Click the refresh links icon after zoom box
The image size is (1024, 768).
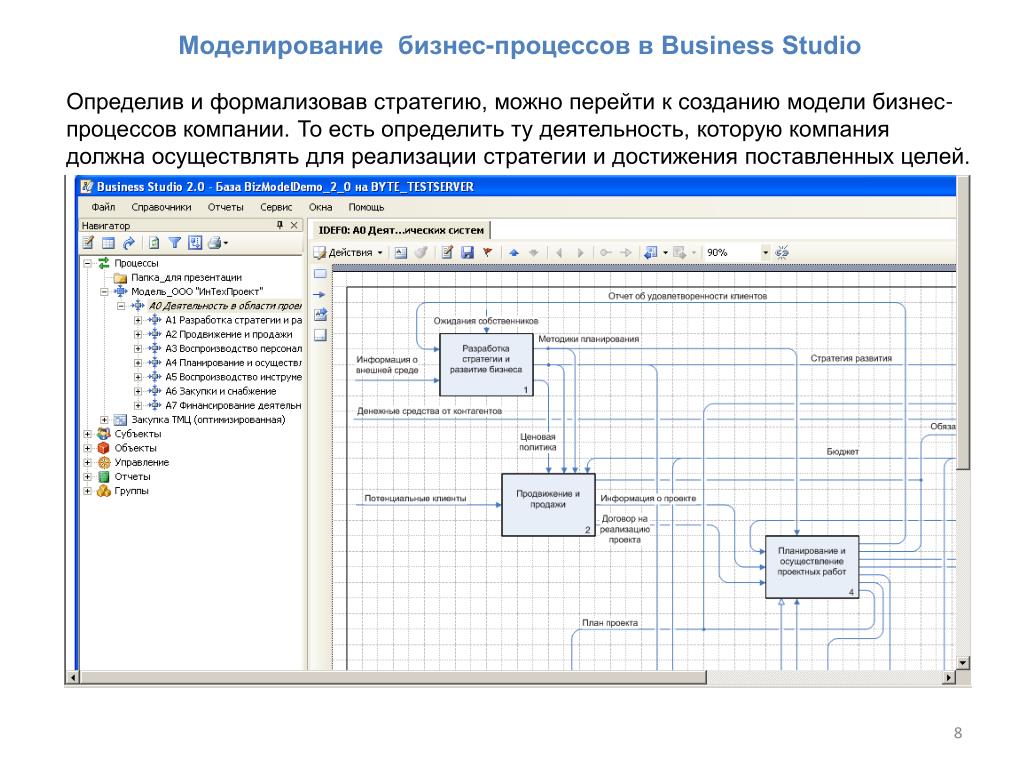point(782,252)
